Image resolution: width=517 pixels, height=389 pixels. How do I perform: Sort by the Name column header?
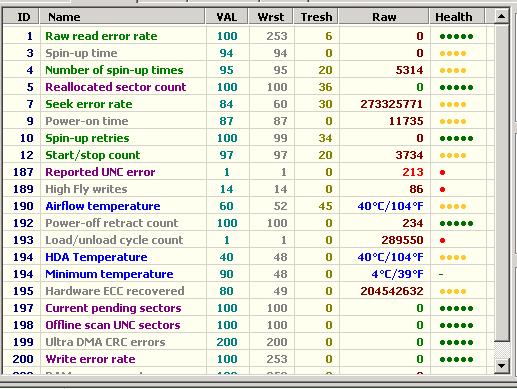(122, 17)
